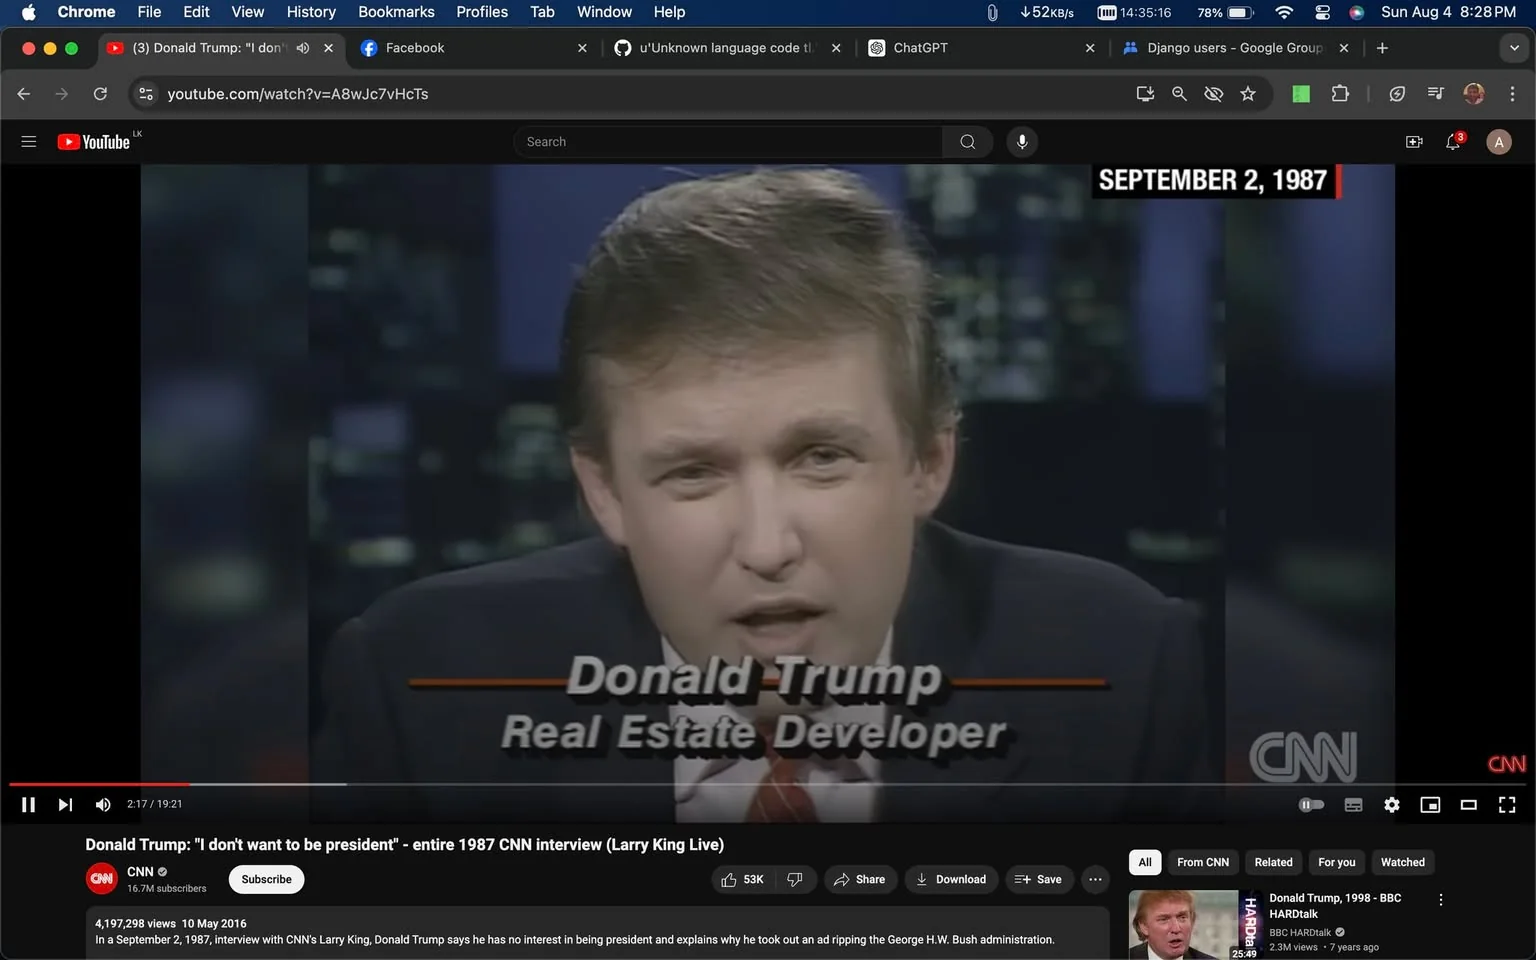
Task: Mute the Donald Trump tab audio
Action: pyautogui.click(x=303, y=48)
